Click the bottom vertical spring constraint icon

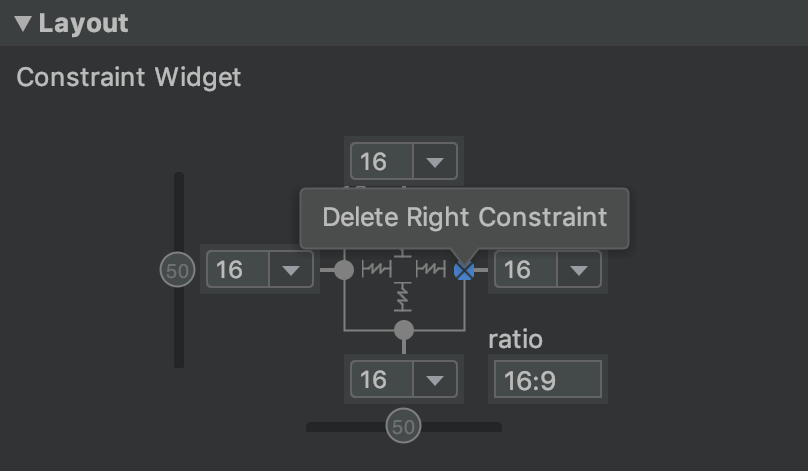(403, 297)
